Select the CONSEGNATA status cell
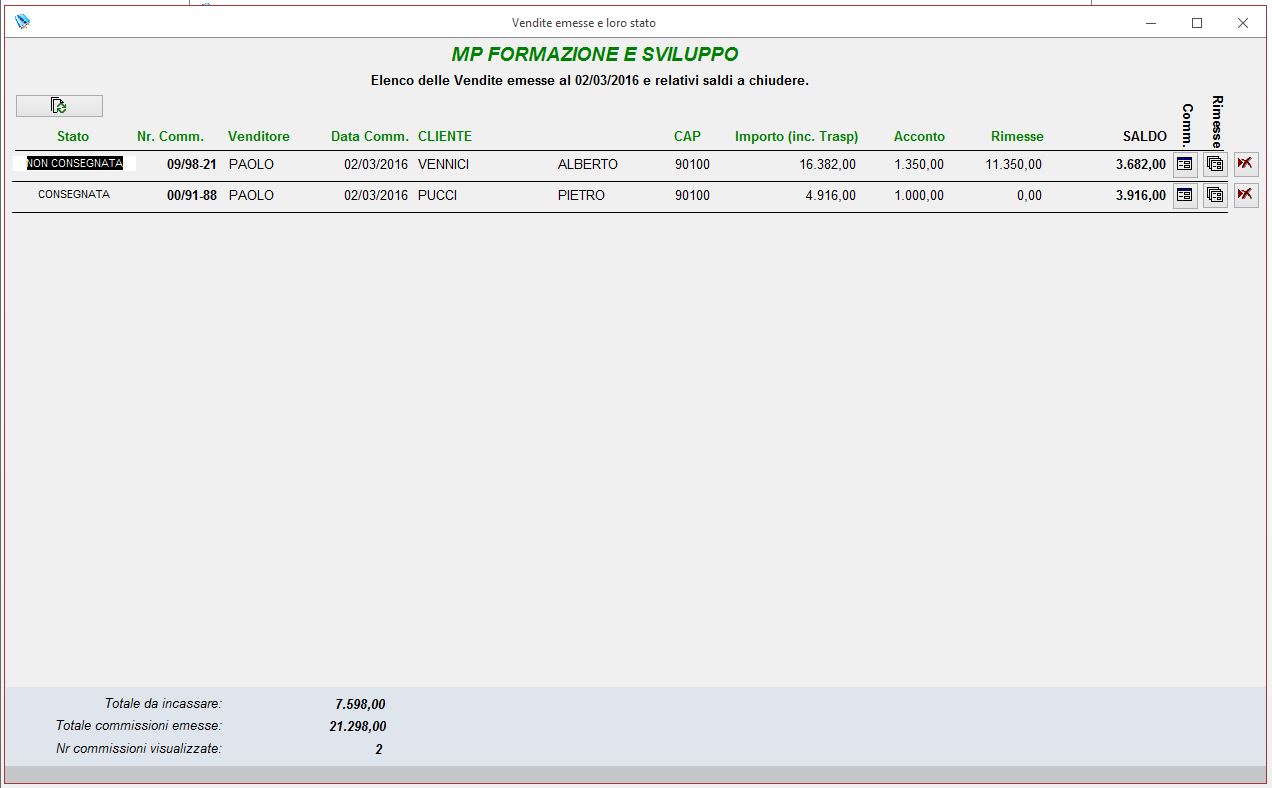The height and width of the screenshot is (788, 1272). [74, 194]
